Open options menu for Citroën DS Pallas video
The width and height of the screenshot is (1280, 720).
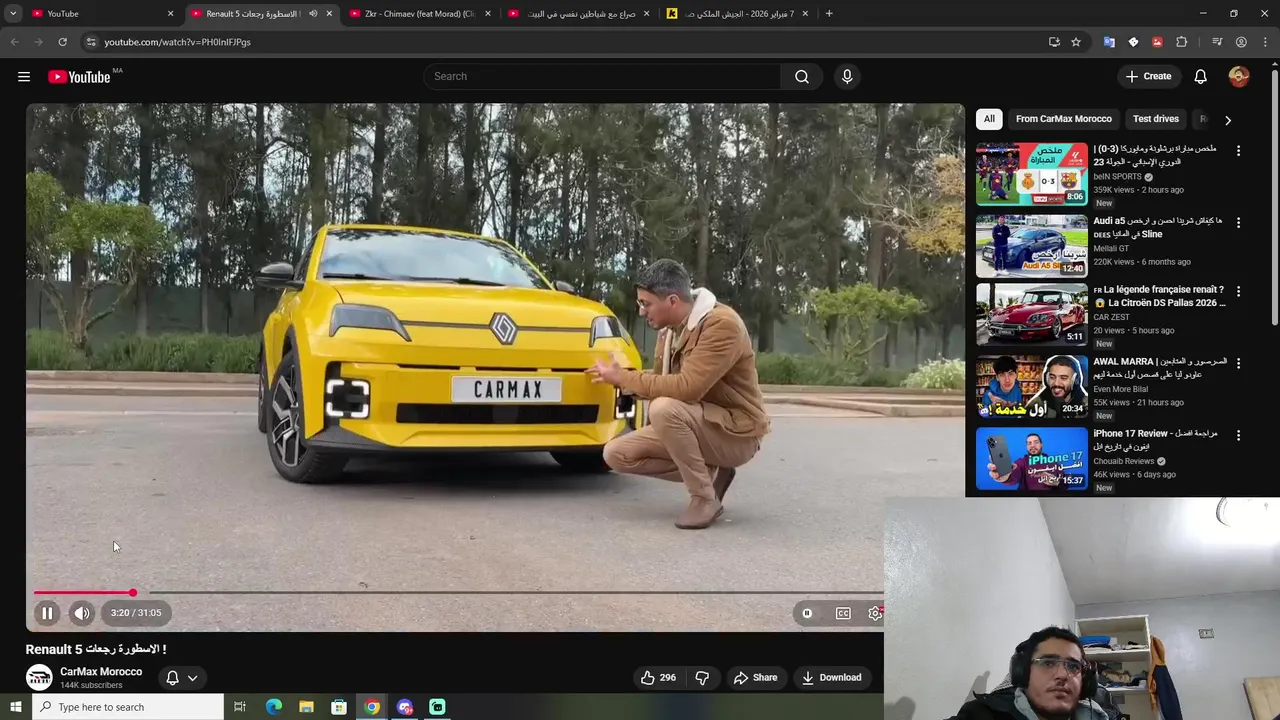point(1238,291)
